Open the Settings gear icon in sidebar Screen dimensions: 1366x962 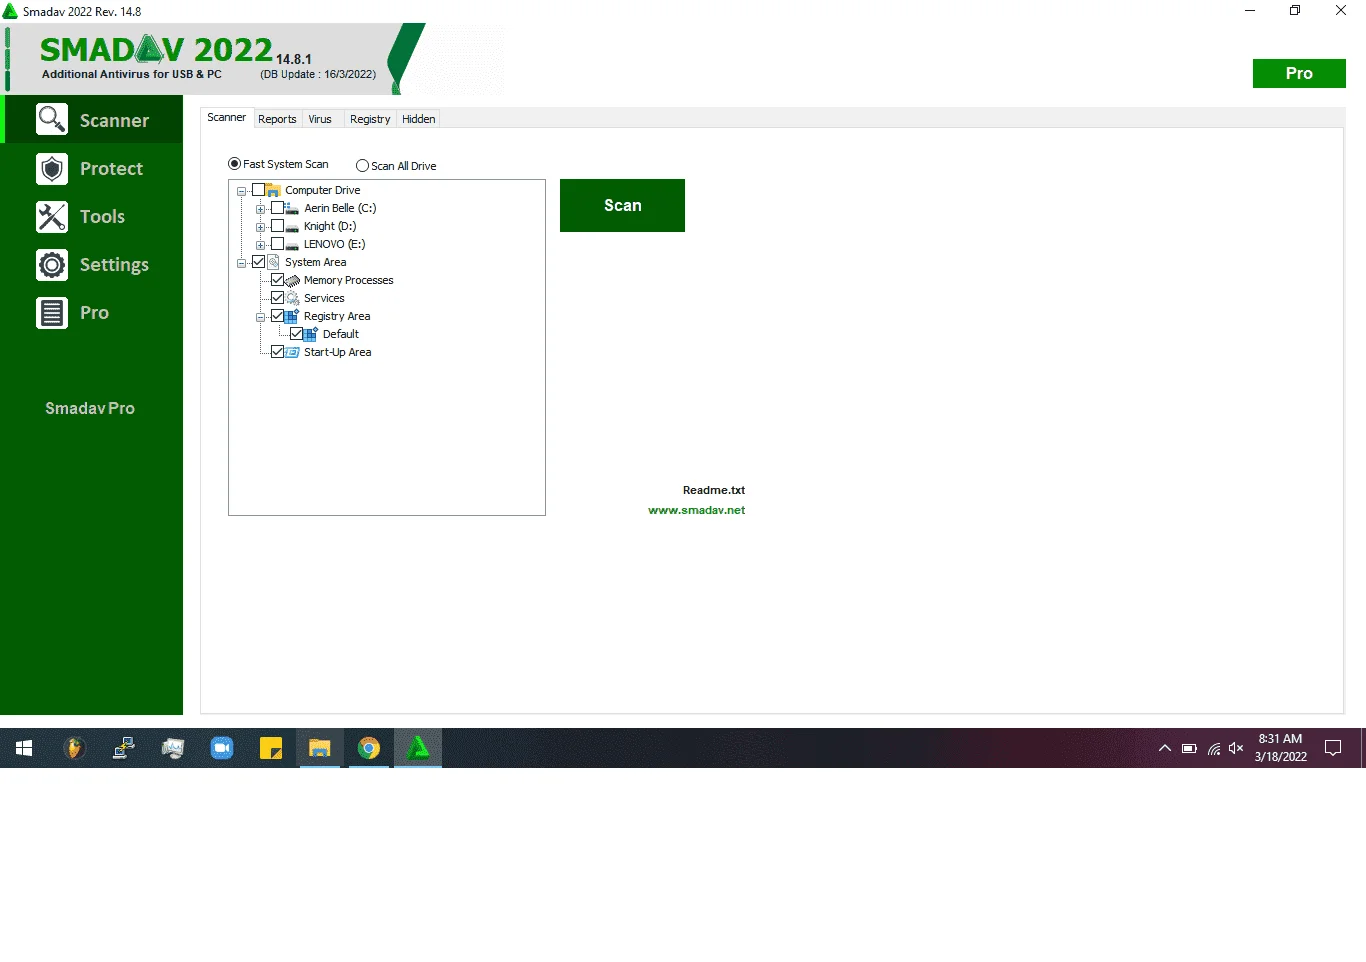coord(52,264)
